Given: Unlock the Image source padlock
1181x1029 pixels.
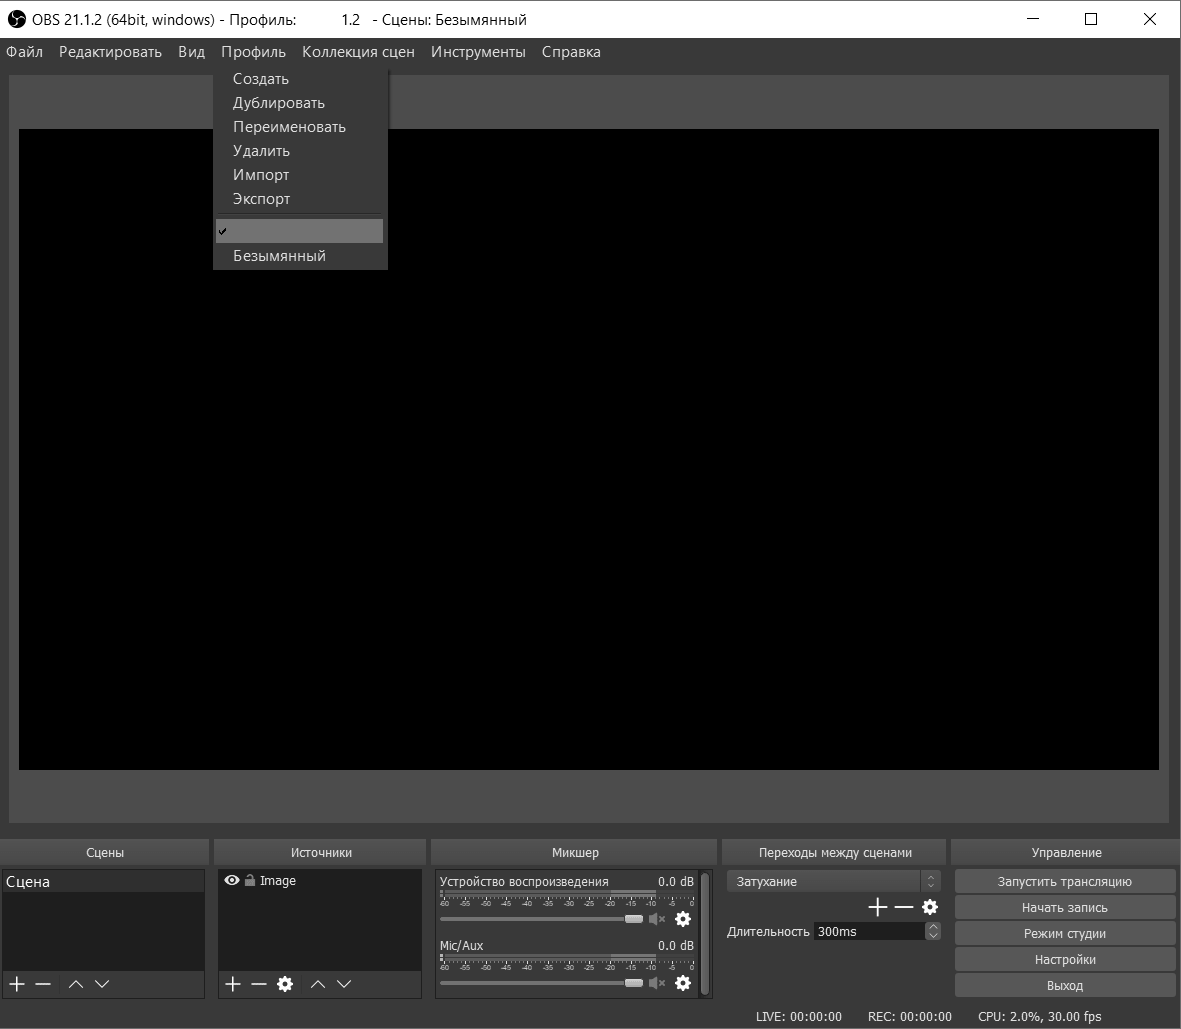Looking at the screenshot, I should pyautogui.click(x=248, y=880).
